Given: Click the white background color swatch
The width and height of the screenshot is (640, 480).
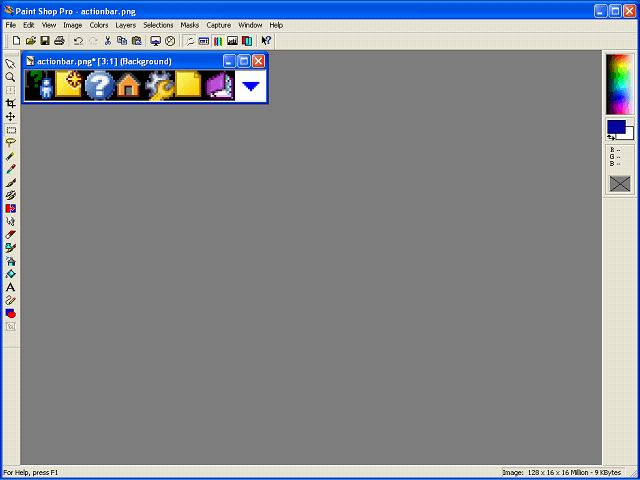Looking at the screenshot, I should click(x=629, y=134).
